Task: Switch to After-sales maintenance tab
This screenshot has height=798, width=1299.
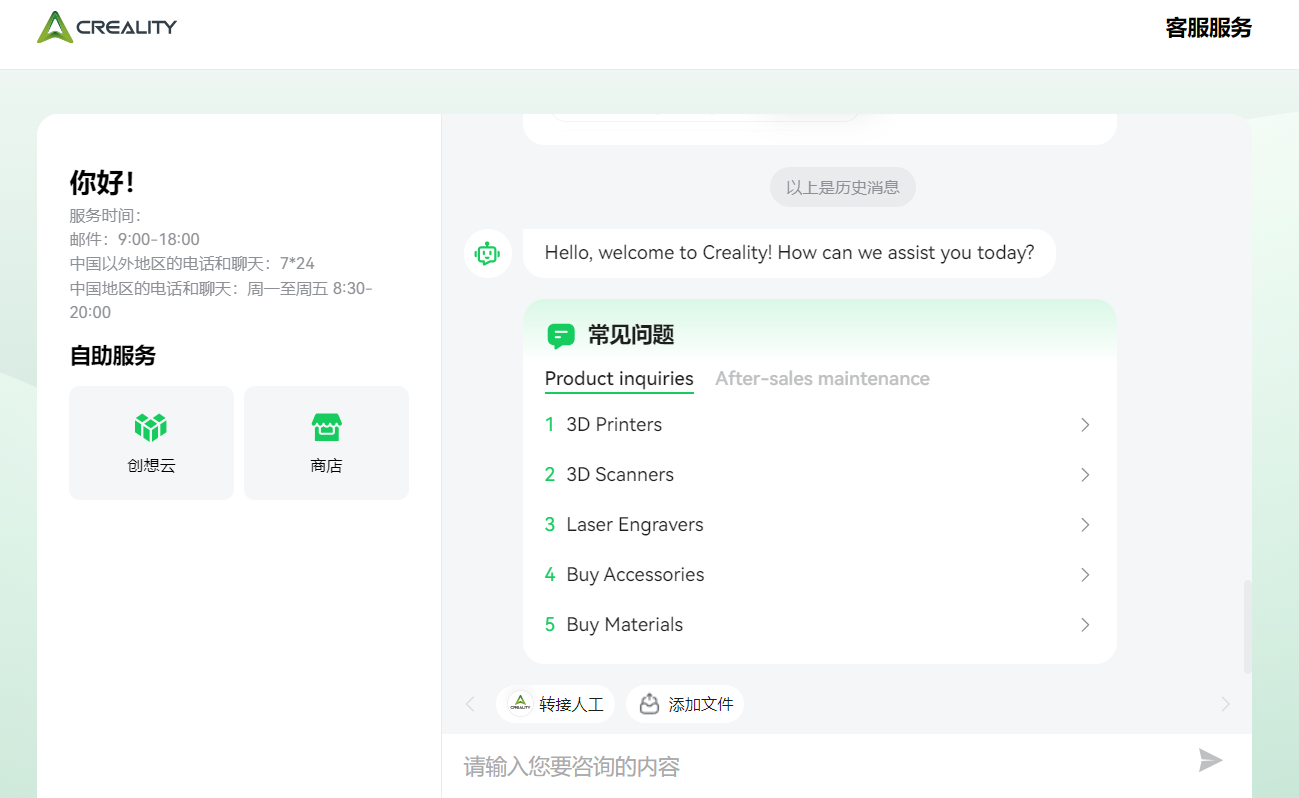Action: coord(822,379)
